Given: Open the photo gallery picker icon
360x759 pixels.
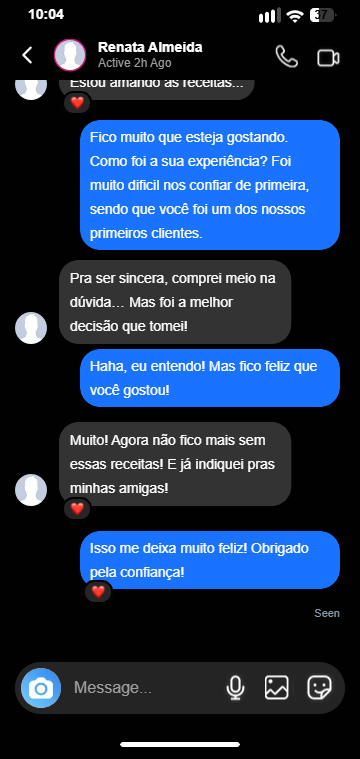Looking at the screenshot, I should click(277, 688).
